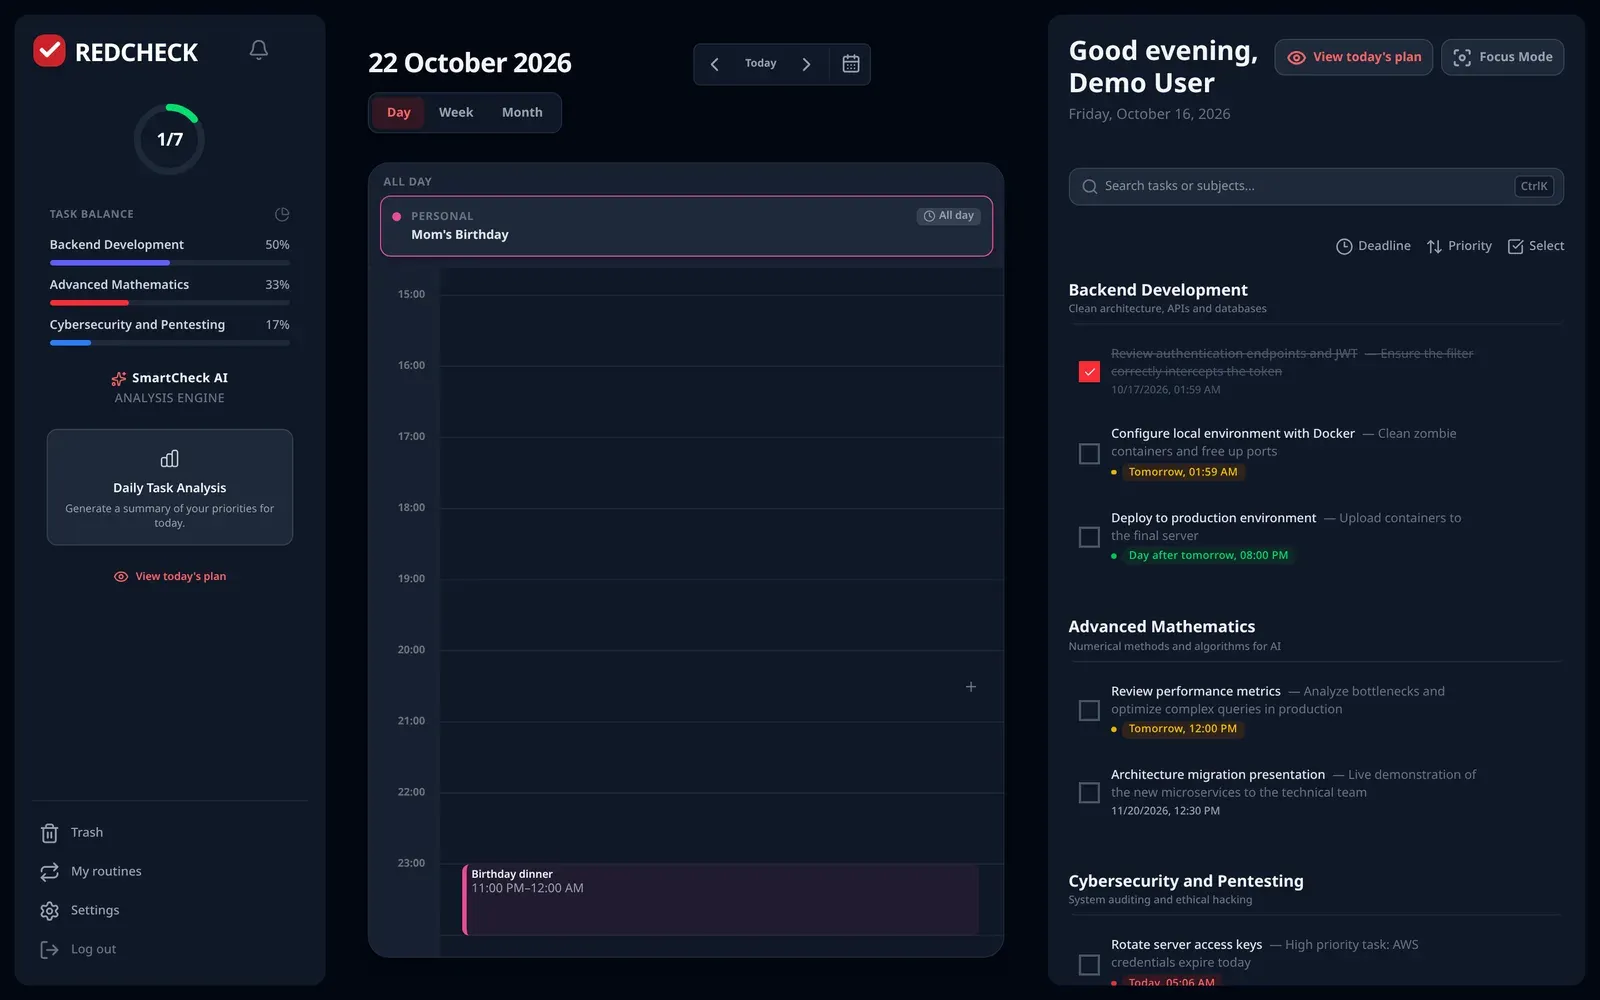Screen dimensions: 1600x1000
Task: Open the Birthday dinner event
Action: coord(720,900)
